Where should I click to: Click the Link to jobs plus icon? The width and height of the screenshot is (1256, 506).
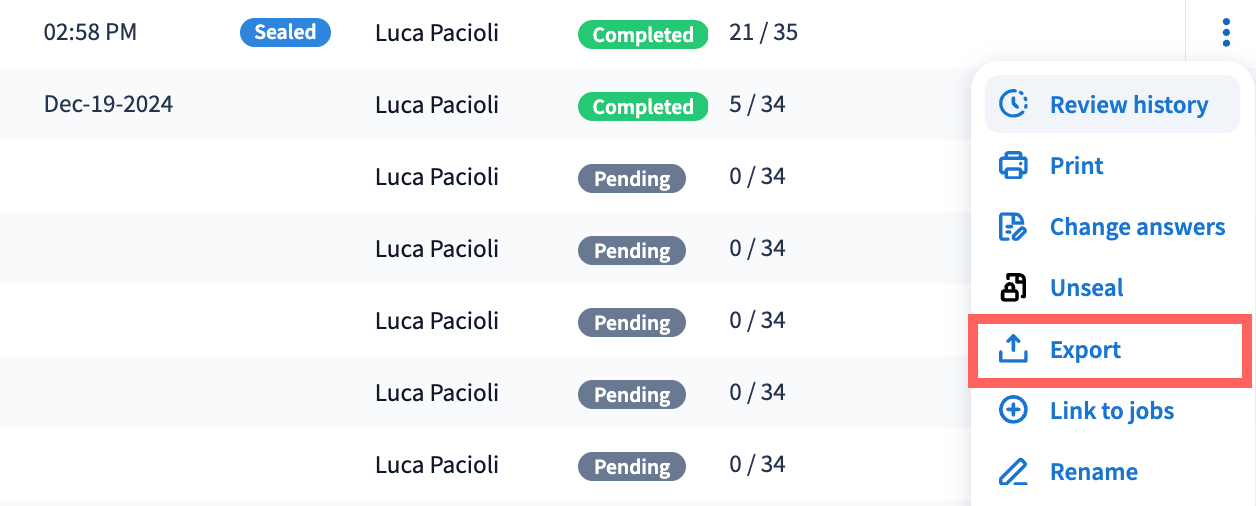point(1014,410)
